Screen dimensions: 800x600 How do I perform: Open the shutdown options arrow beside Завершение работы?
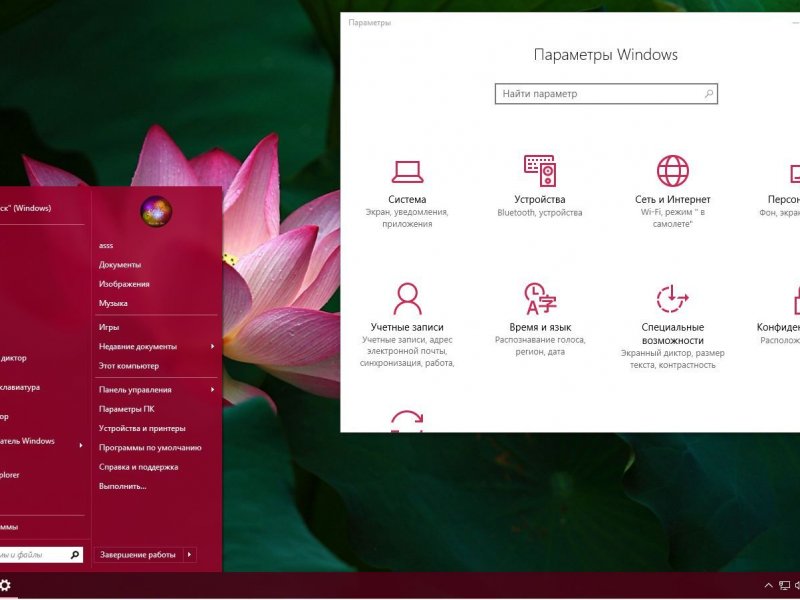click(190, 555)
